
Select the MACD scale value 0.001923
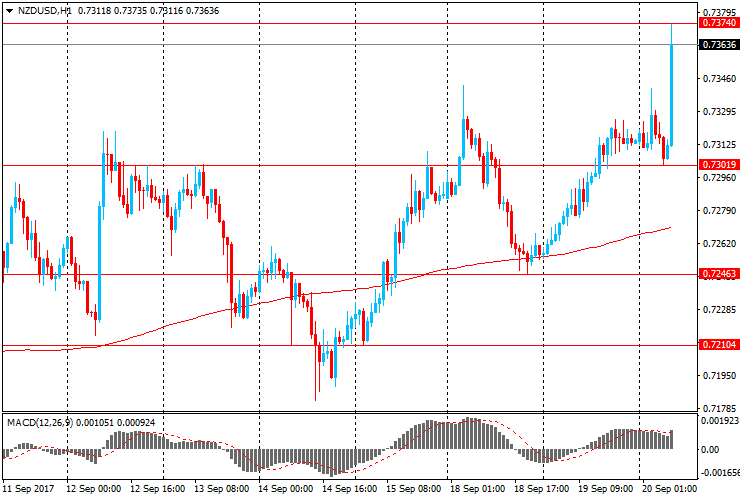click(719, 421)
